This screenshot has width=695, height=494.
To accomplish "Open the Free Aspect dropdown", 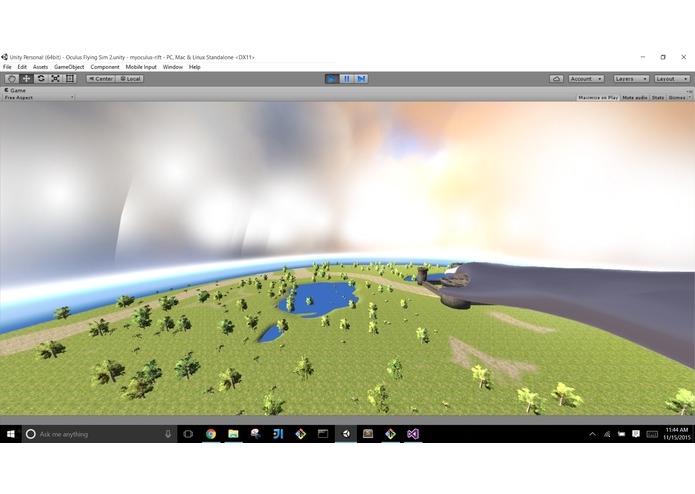I will [x=38, y=97].
